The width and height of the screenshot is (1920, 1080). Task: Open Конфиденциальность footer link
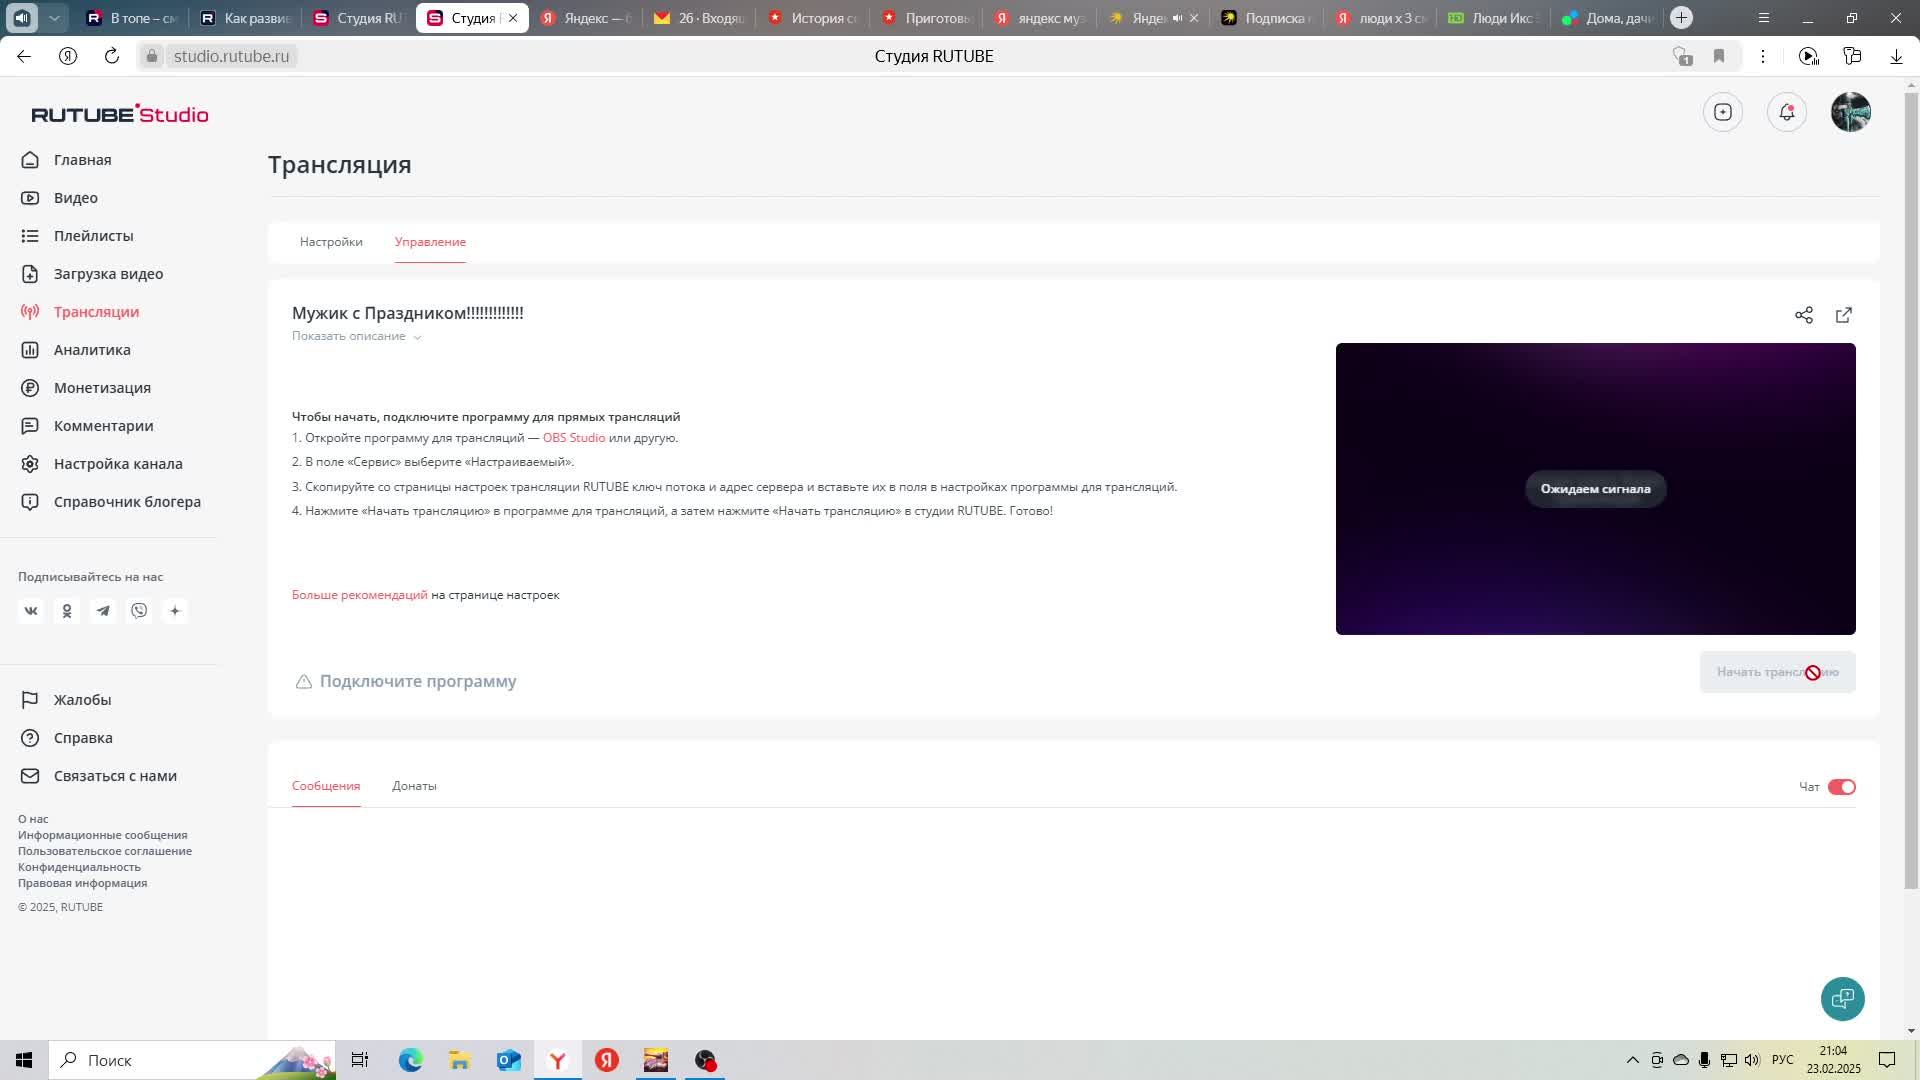[79, 867]
